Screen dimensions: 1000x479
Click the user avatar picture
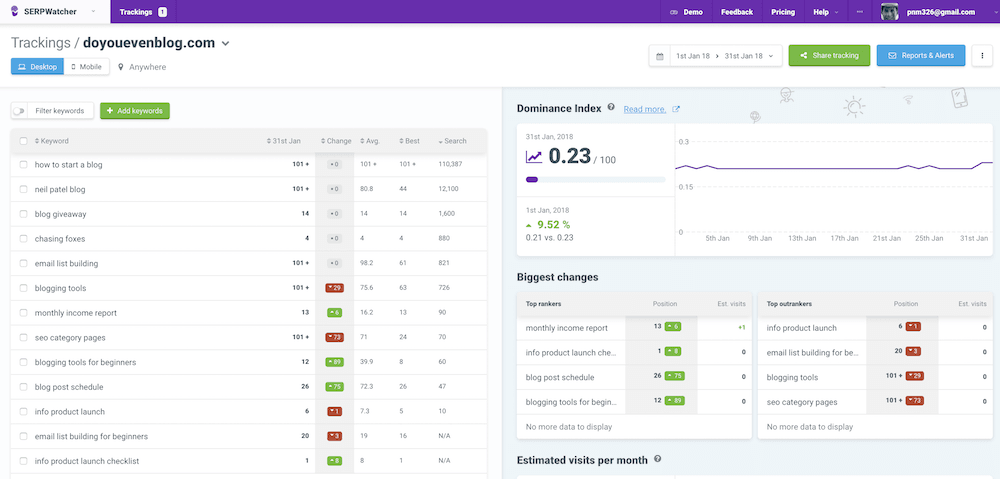pyautogui.click(x=890, y=11)
